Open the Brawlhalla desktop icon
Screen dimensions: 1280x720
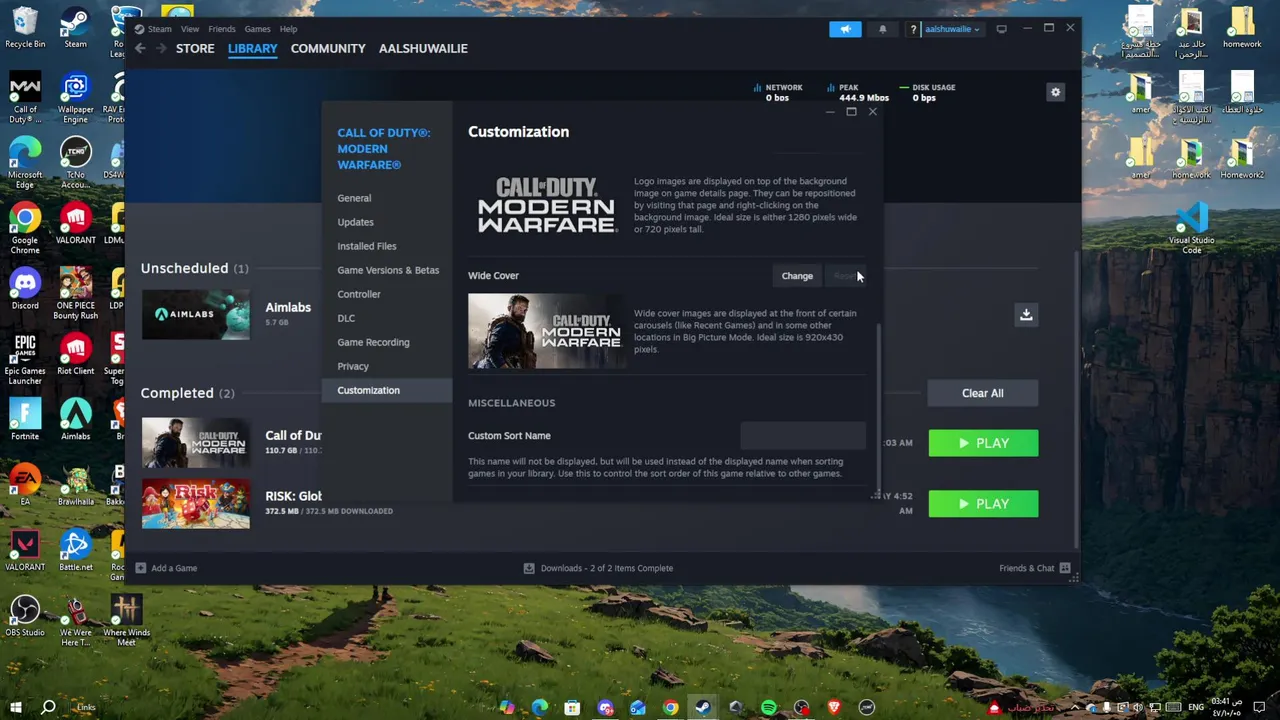tap(75, 485)
